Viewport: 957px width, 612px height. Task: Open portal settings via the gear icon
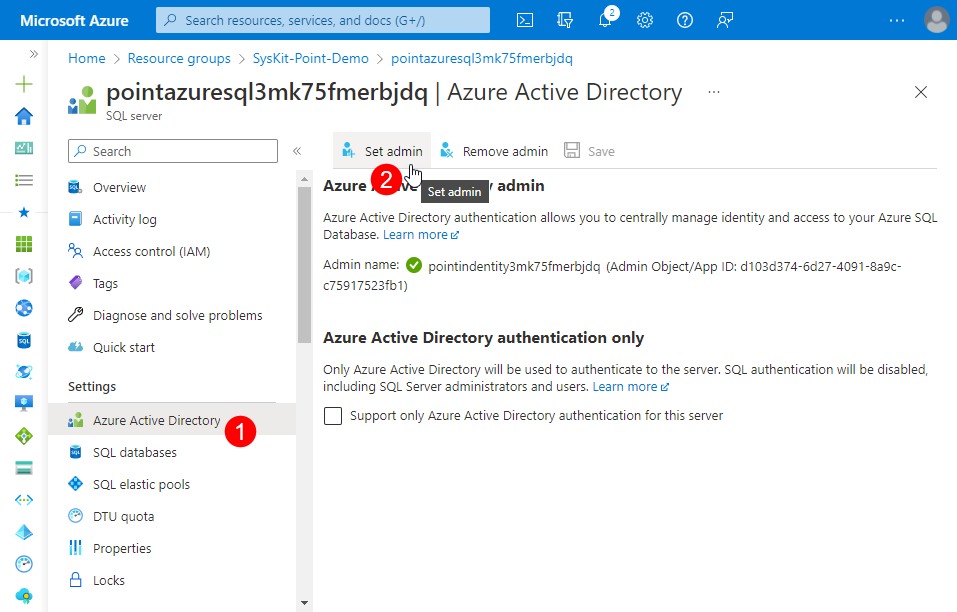click(645, 19)
